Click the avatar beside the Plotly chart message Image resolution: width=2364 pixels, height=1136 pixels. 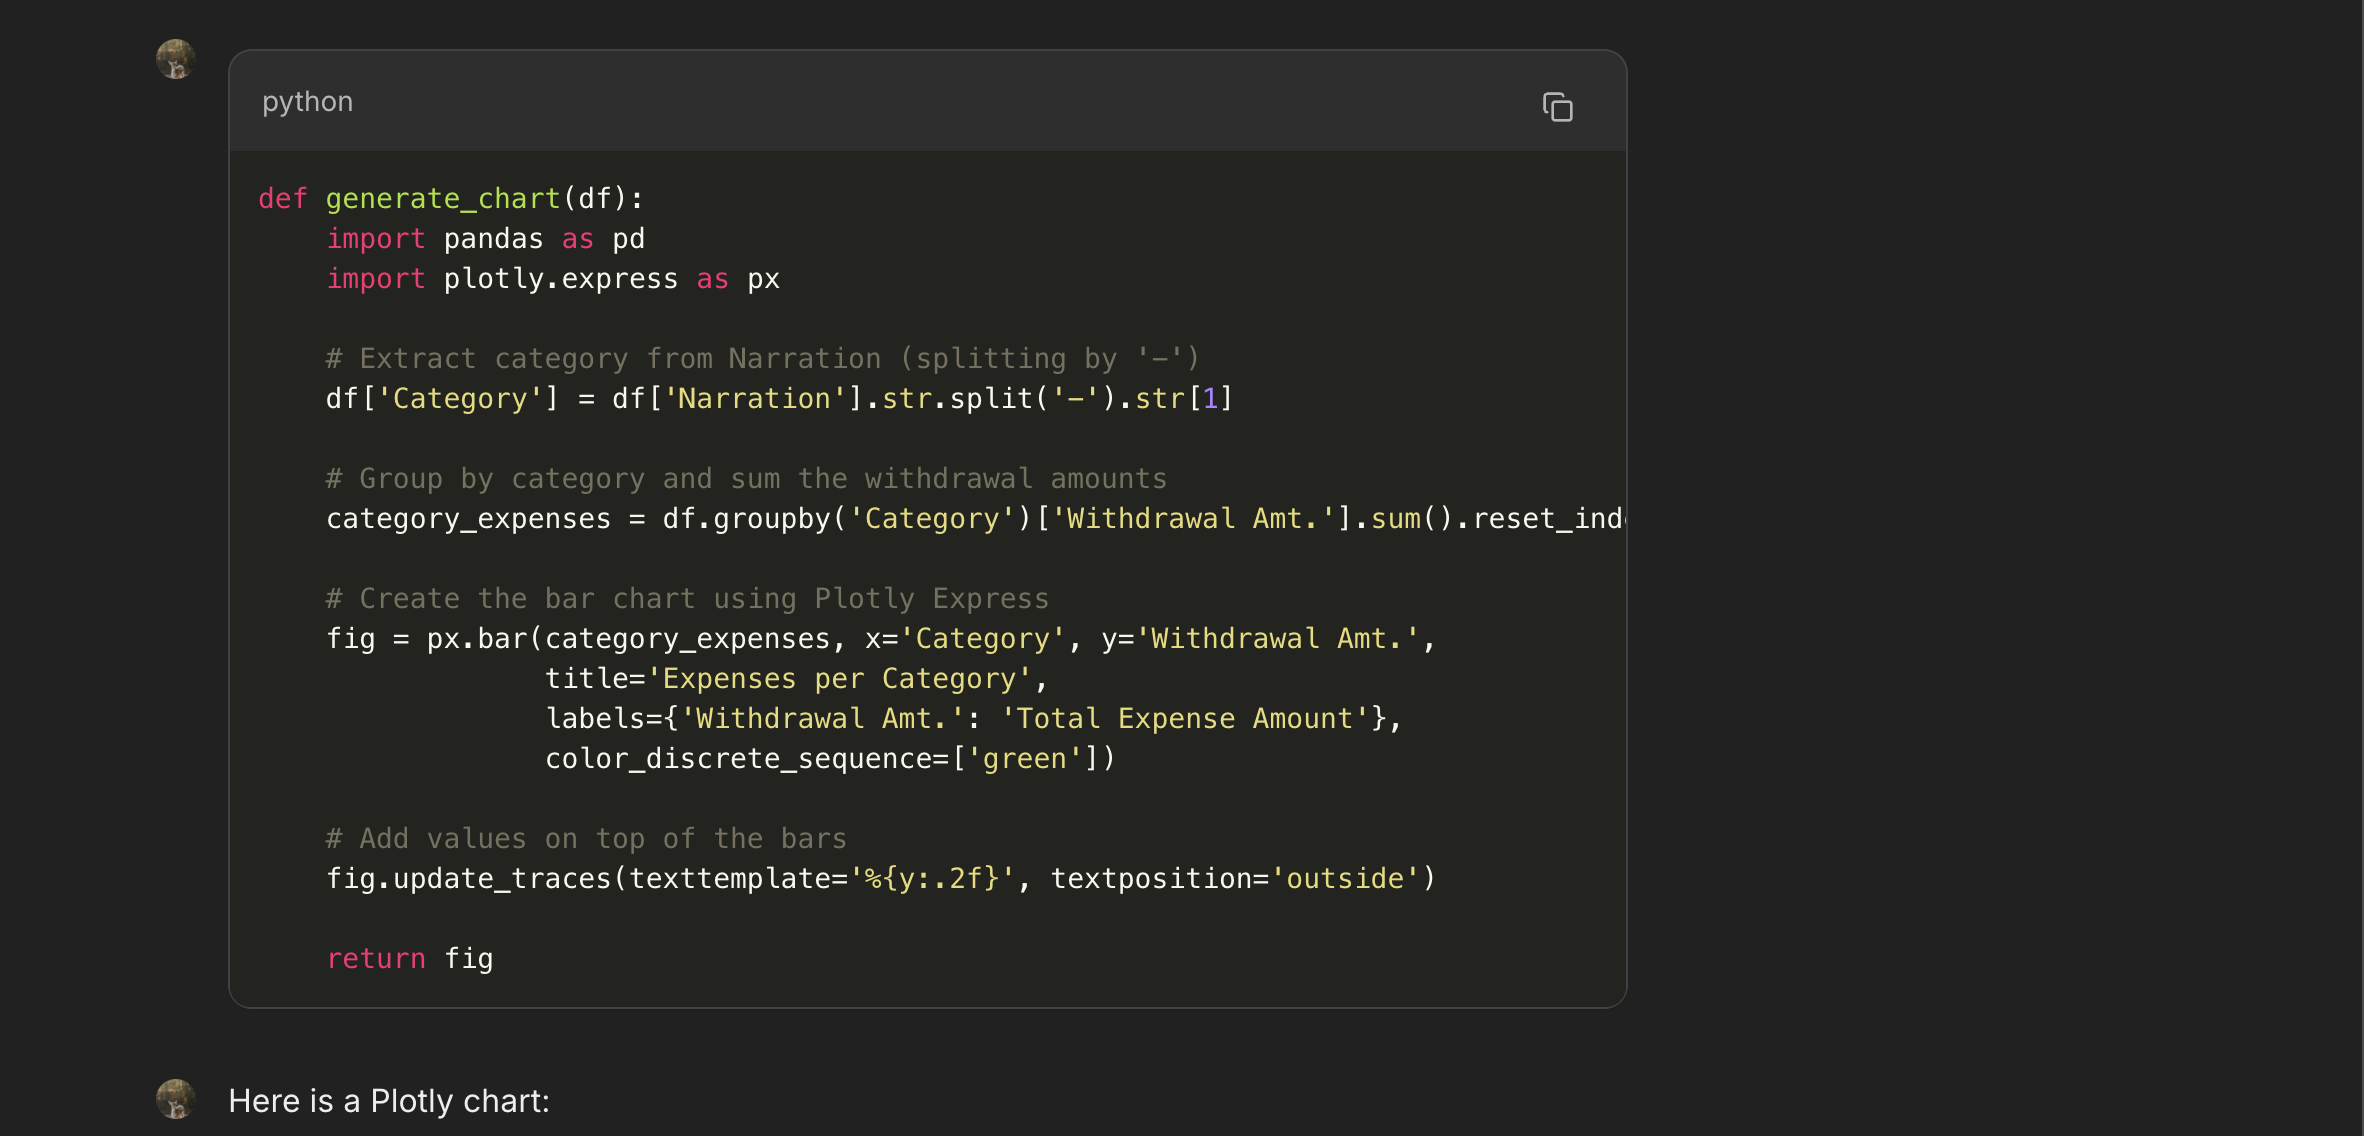[175, 1098]
